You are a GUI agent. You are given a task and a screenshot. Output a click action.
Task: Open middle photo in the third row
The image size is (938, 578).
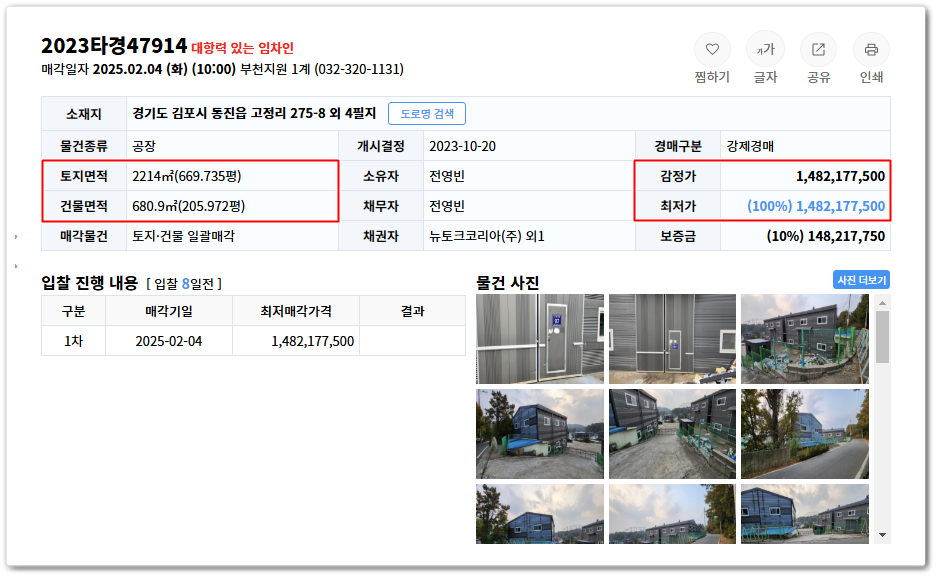pos(672,514)
